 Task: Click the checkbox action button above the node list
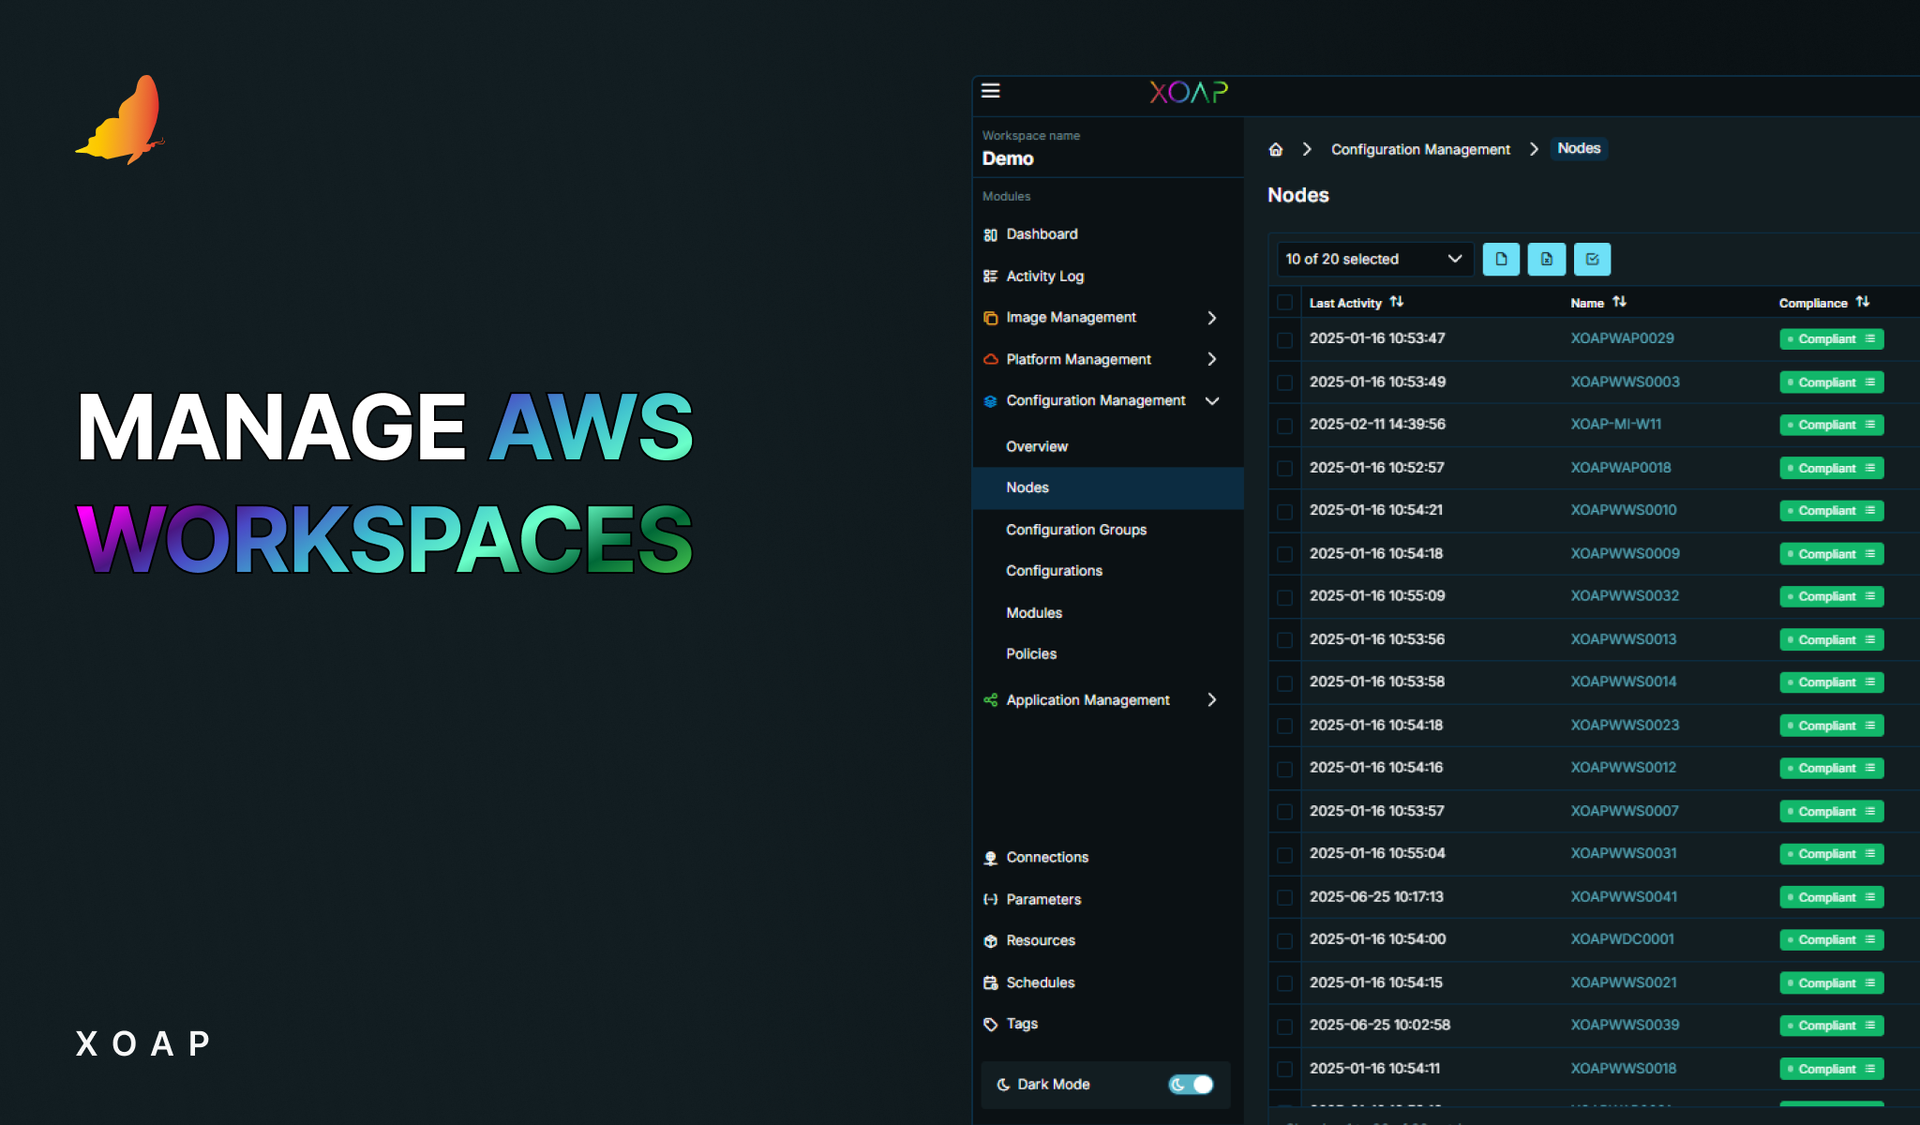point(1591,259)
